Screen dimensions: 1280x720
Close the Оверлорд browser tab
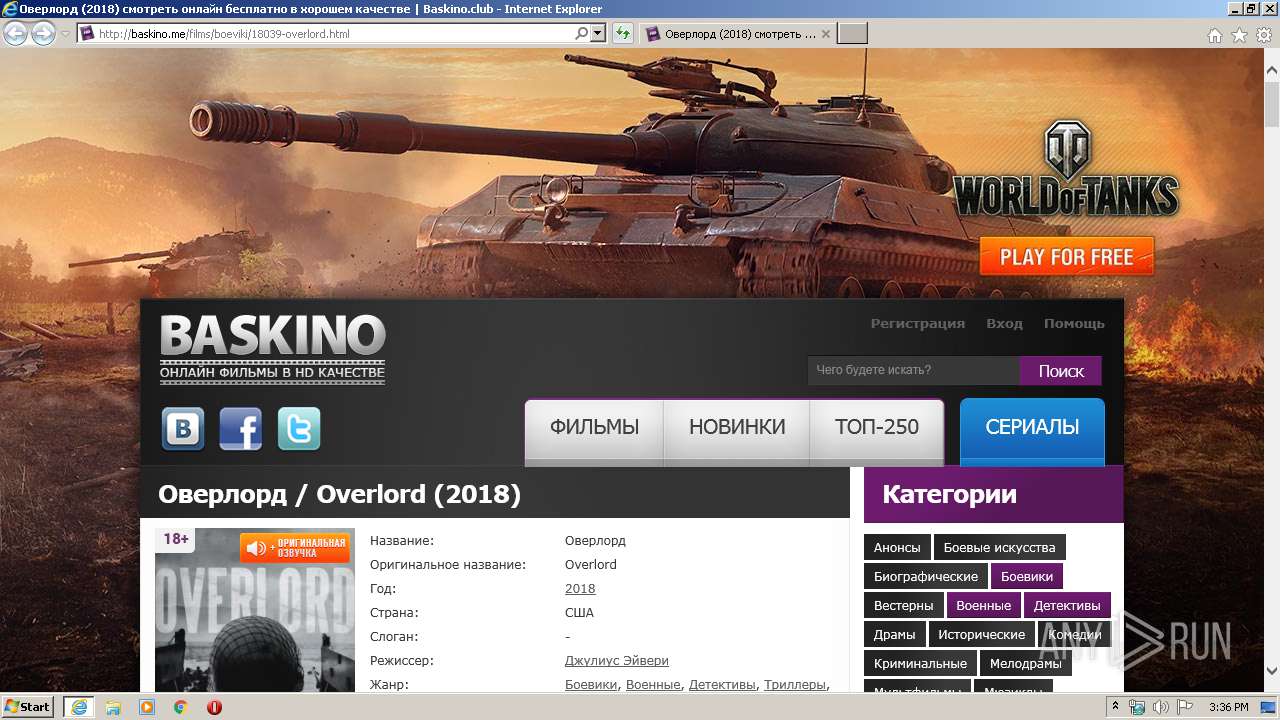(826, 34)
